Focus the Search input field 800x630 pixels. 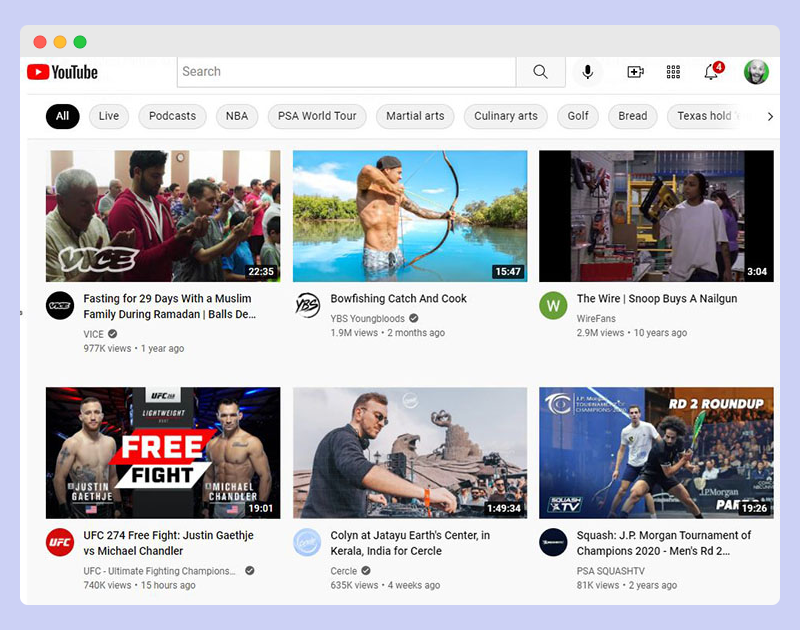tap(346, 72)
